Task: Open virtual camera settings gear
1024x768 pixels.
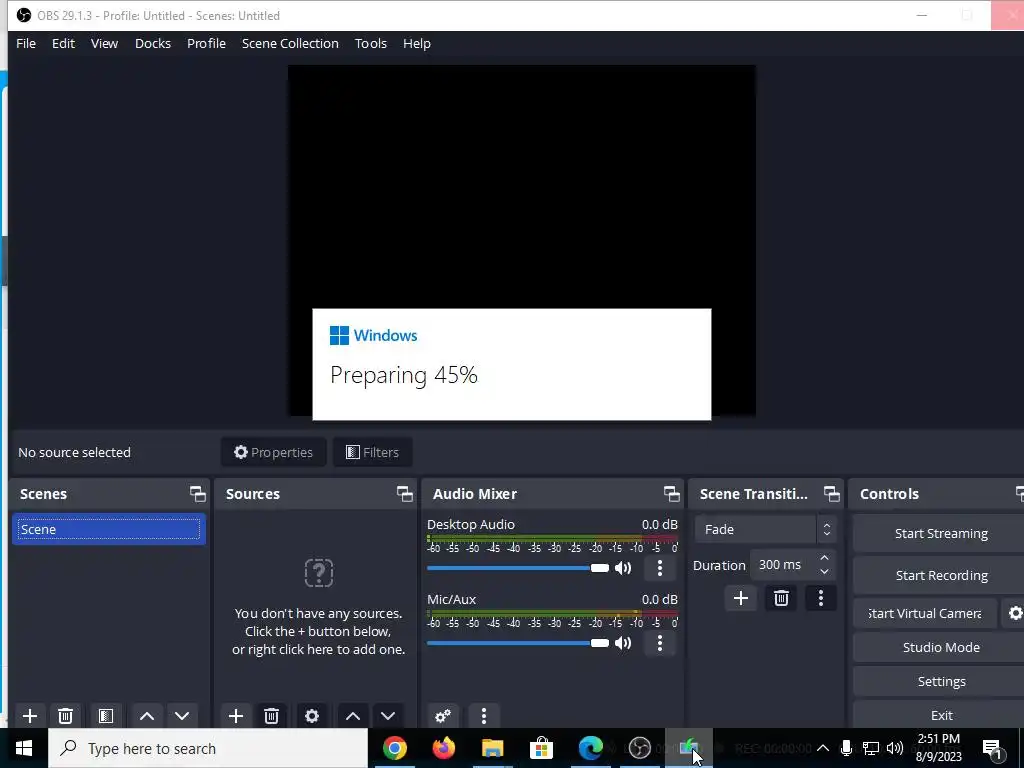Action: (1014, 613)
